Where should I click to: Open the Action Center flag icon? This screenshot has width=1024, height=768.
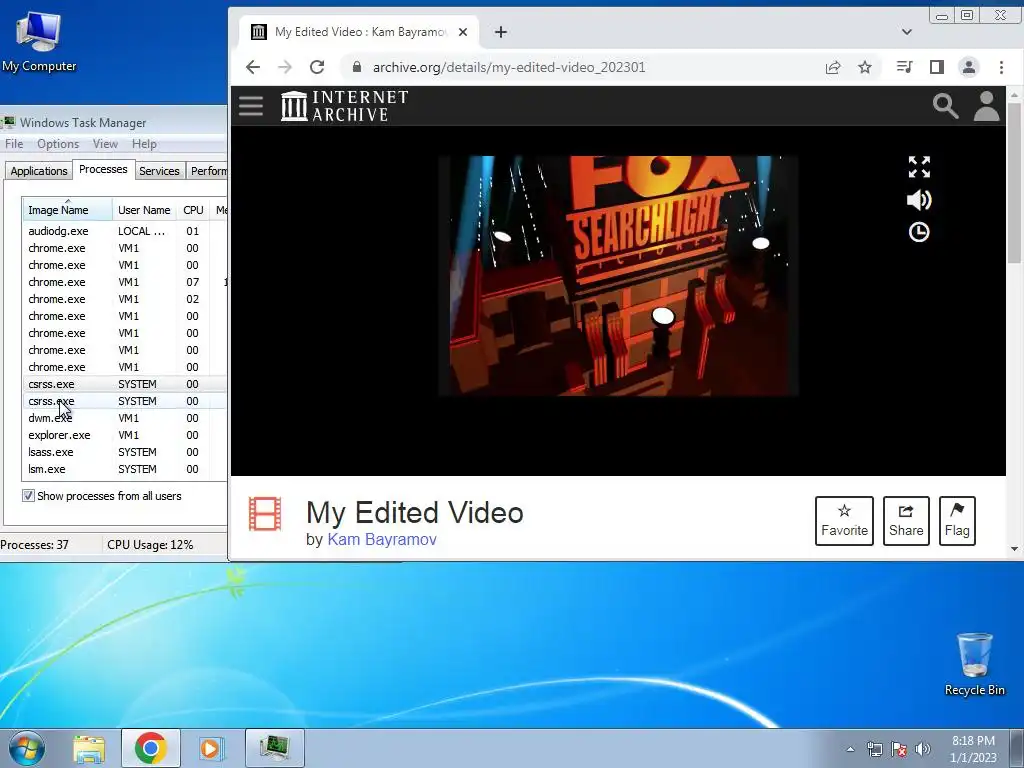(x=899, y=749)
